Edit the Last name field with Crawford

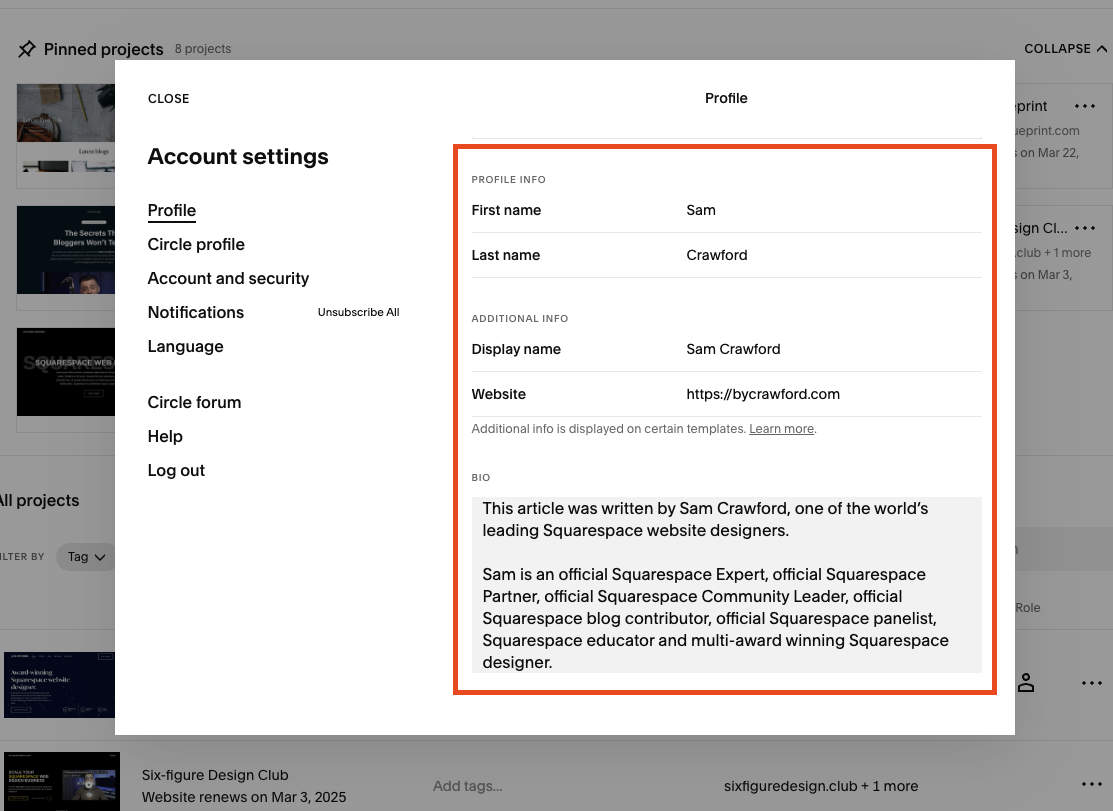[x=727, y=255]
